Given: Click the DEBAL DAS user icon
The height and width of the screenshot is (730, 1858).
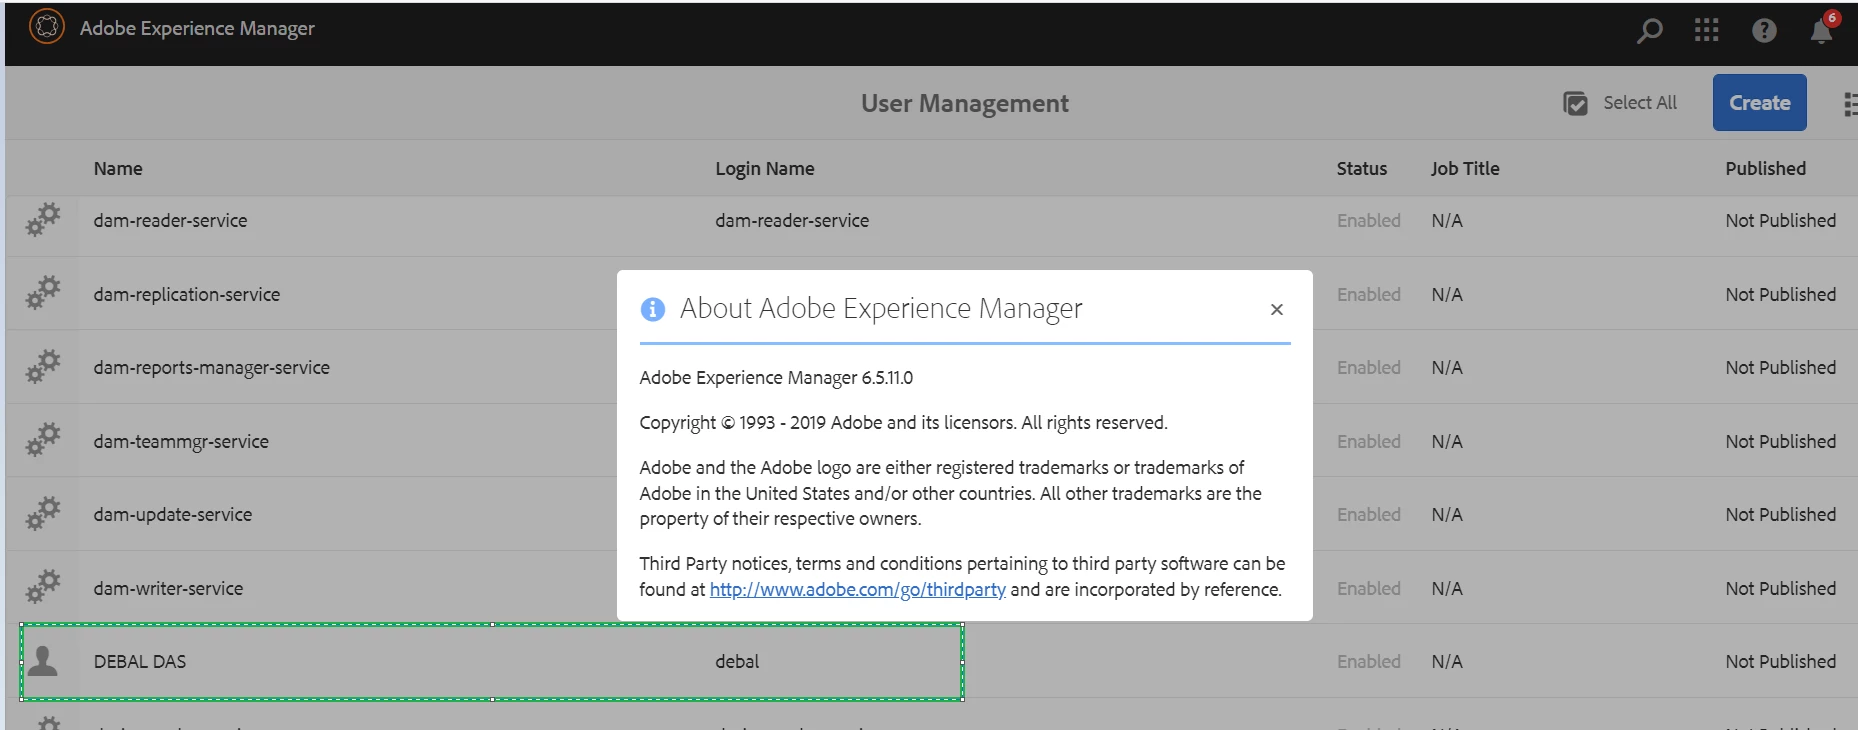Looking at the screenshot, I should click(x=42, y=660).
